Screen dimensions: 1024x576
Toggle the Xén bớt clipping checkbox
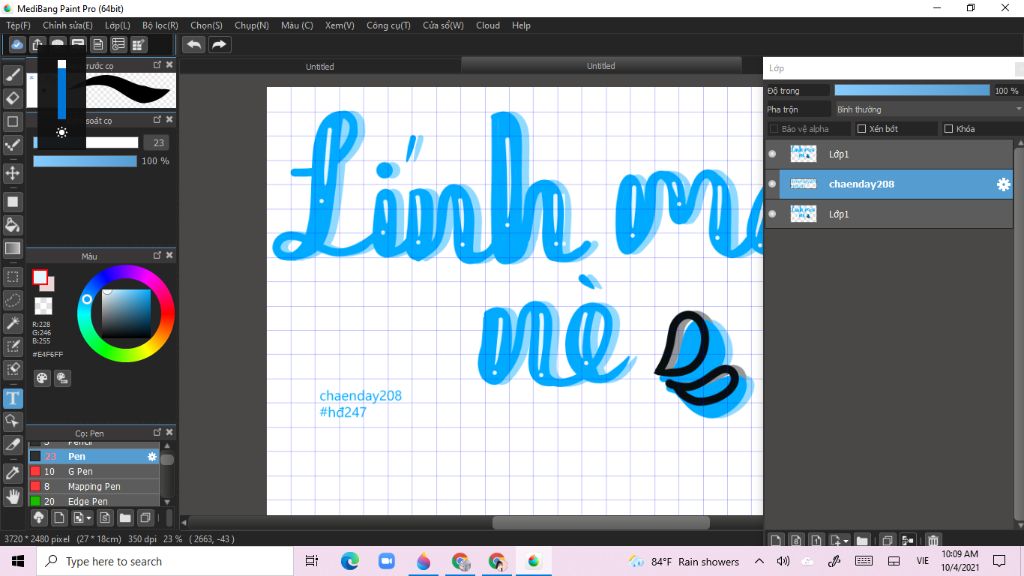coord(861,129)
